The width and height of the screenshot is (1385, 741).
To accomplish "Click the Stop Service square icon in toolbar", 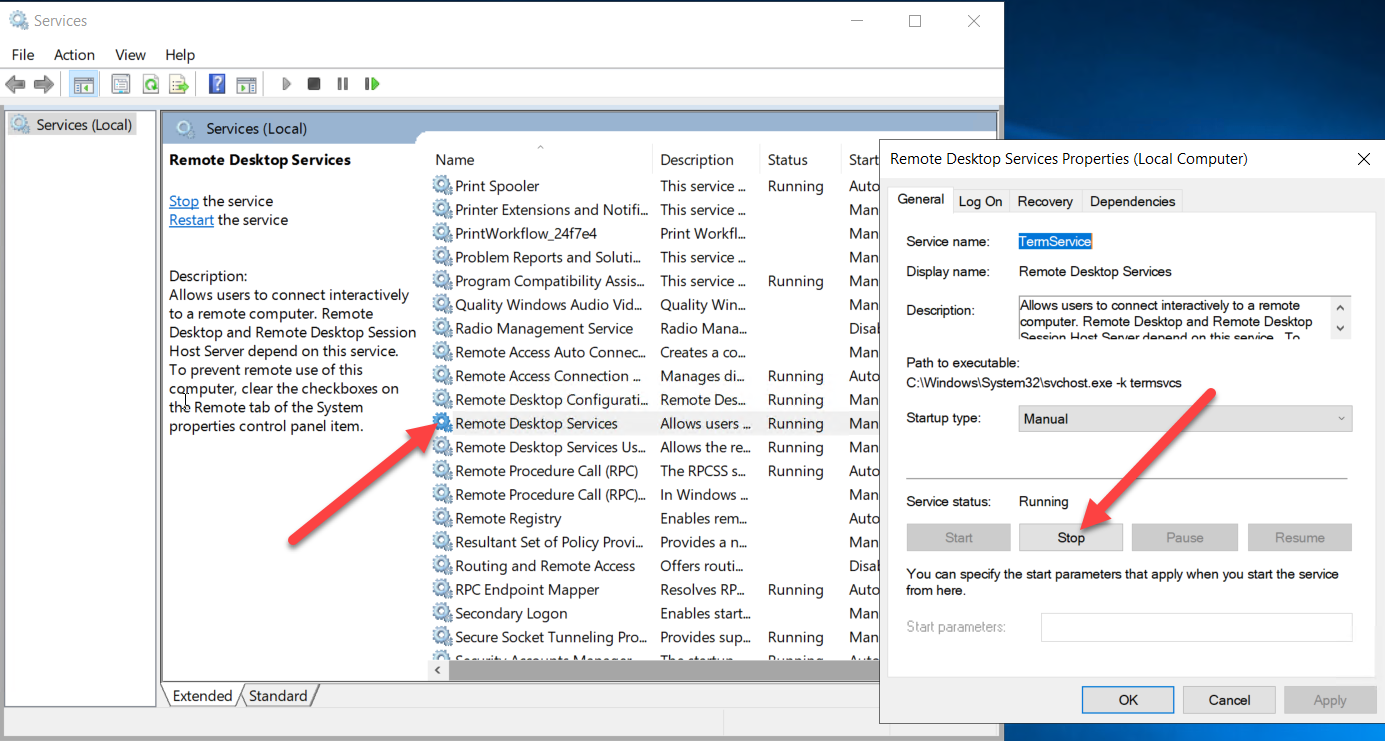I will tap(314, 84).
